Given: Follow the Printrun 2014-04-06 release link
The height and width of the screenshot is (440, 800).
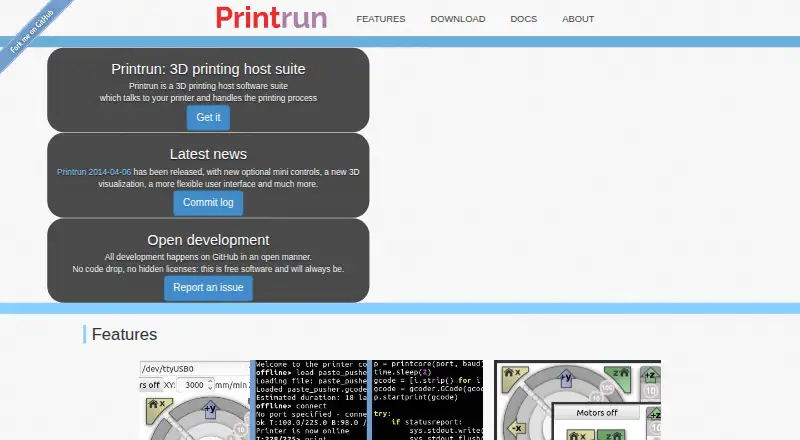Looking at the screenshot, I should pyautogui.click(x=94, y=172).
